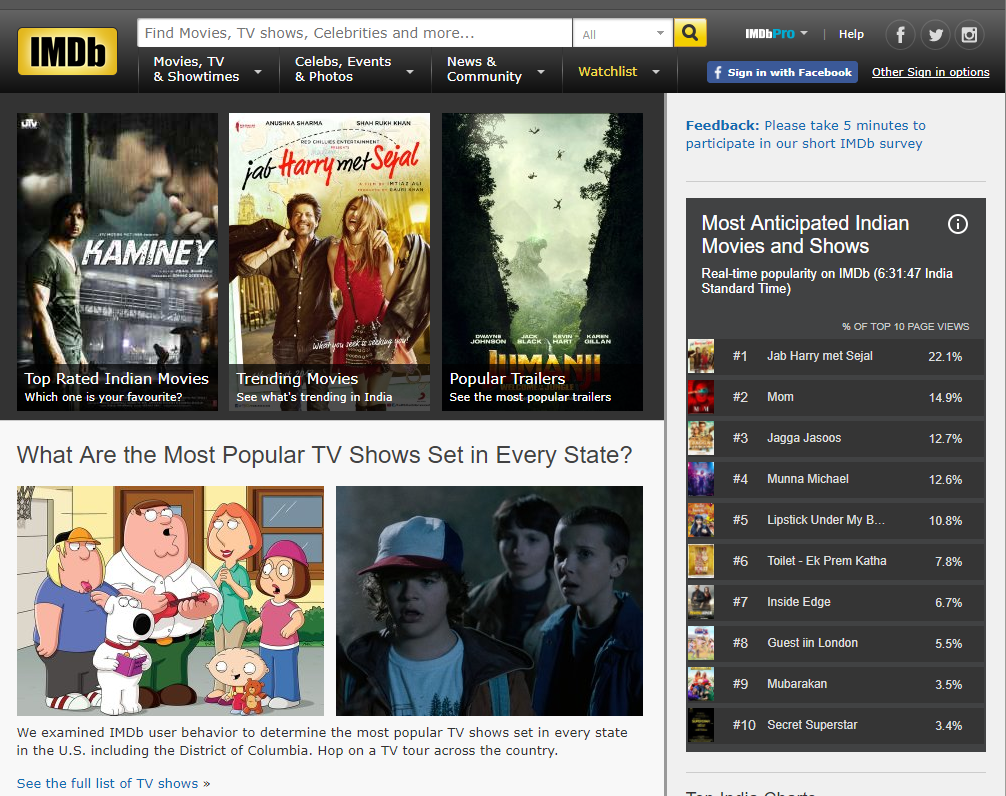
Task: Click 'Most Anticipated Indian Movies and Shows' heading
Action: [x=805, y=235]
